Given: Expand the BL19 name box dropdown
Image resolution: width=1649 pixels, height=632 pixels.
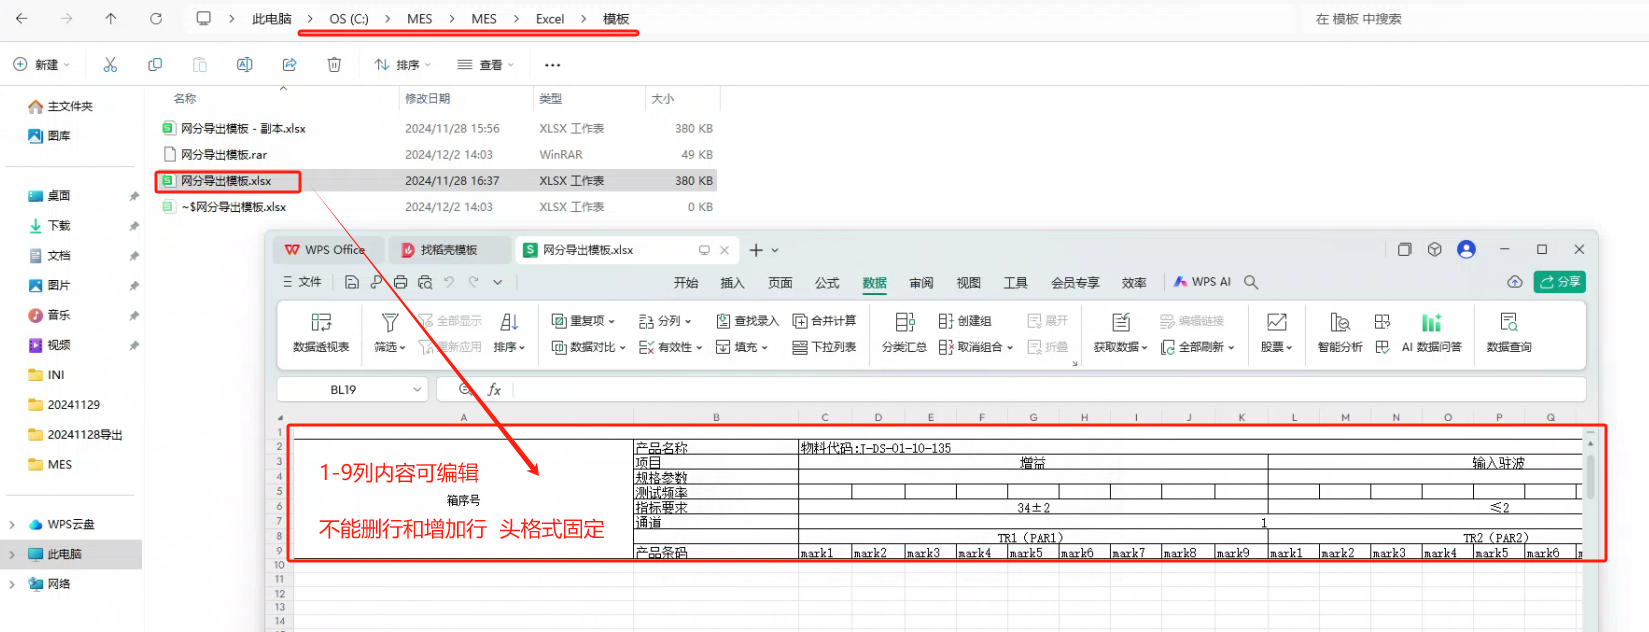Looking at the screenshot, I should pos(417,390).
